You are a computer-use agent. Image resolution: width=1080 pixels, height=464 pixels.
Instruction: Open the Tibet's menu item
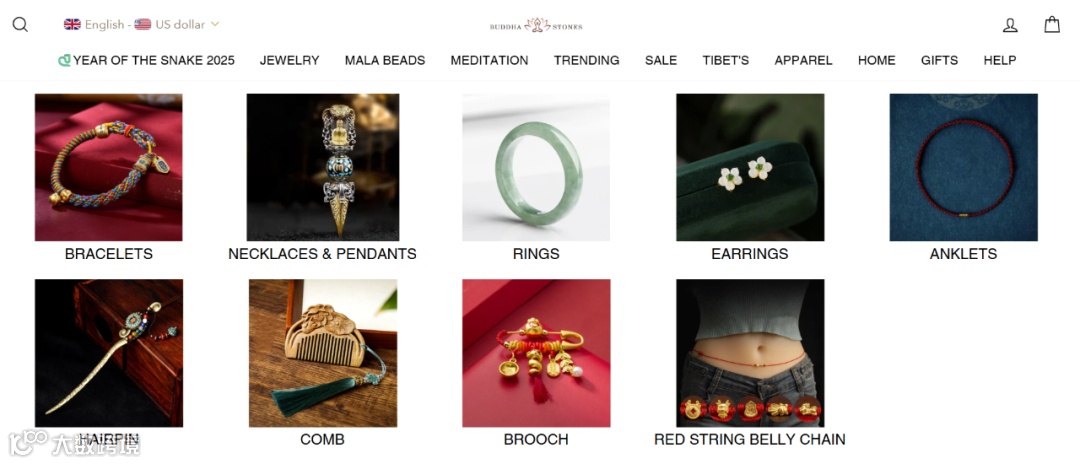(x=725, y=61)
